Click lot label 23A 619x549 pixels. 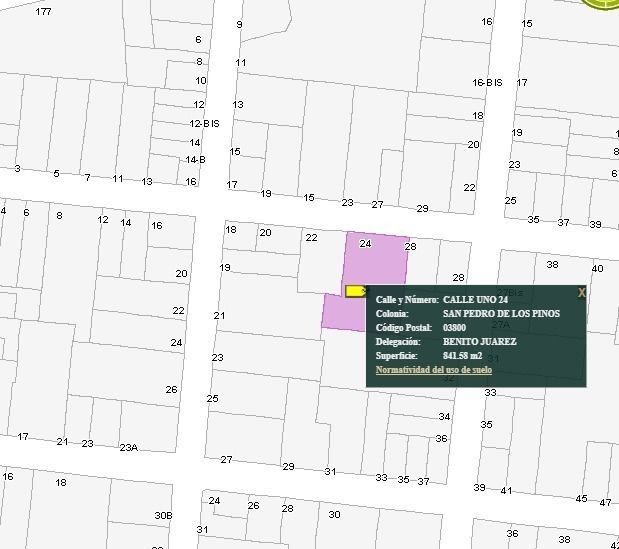(129, 448)
